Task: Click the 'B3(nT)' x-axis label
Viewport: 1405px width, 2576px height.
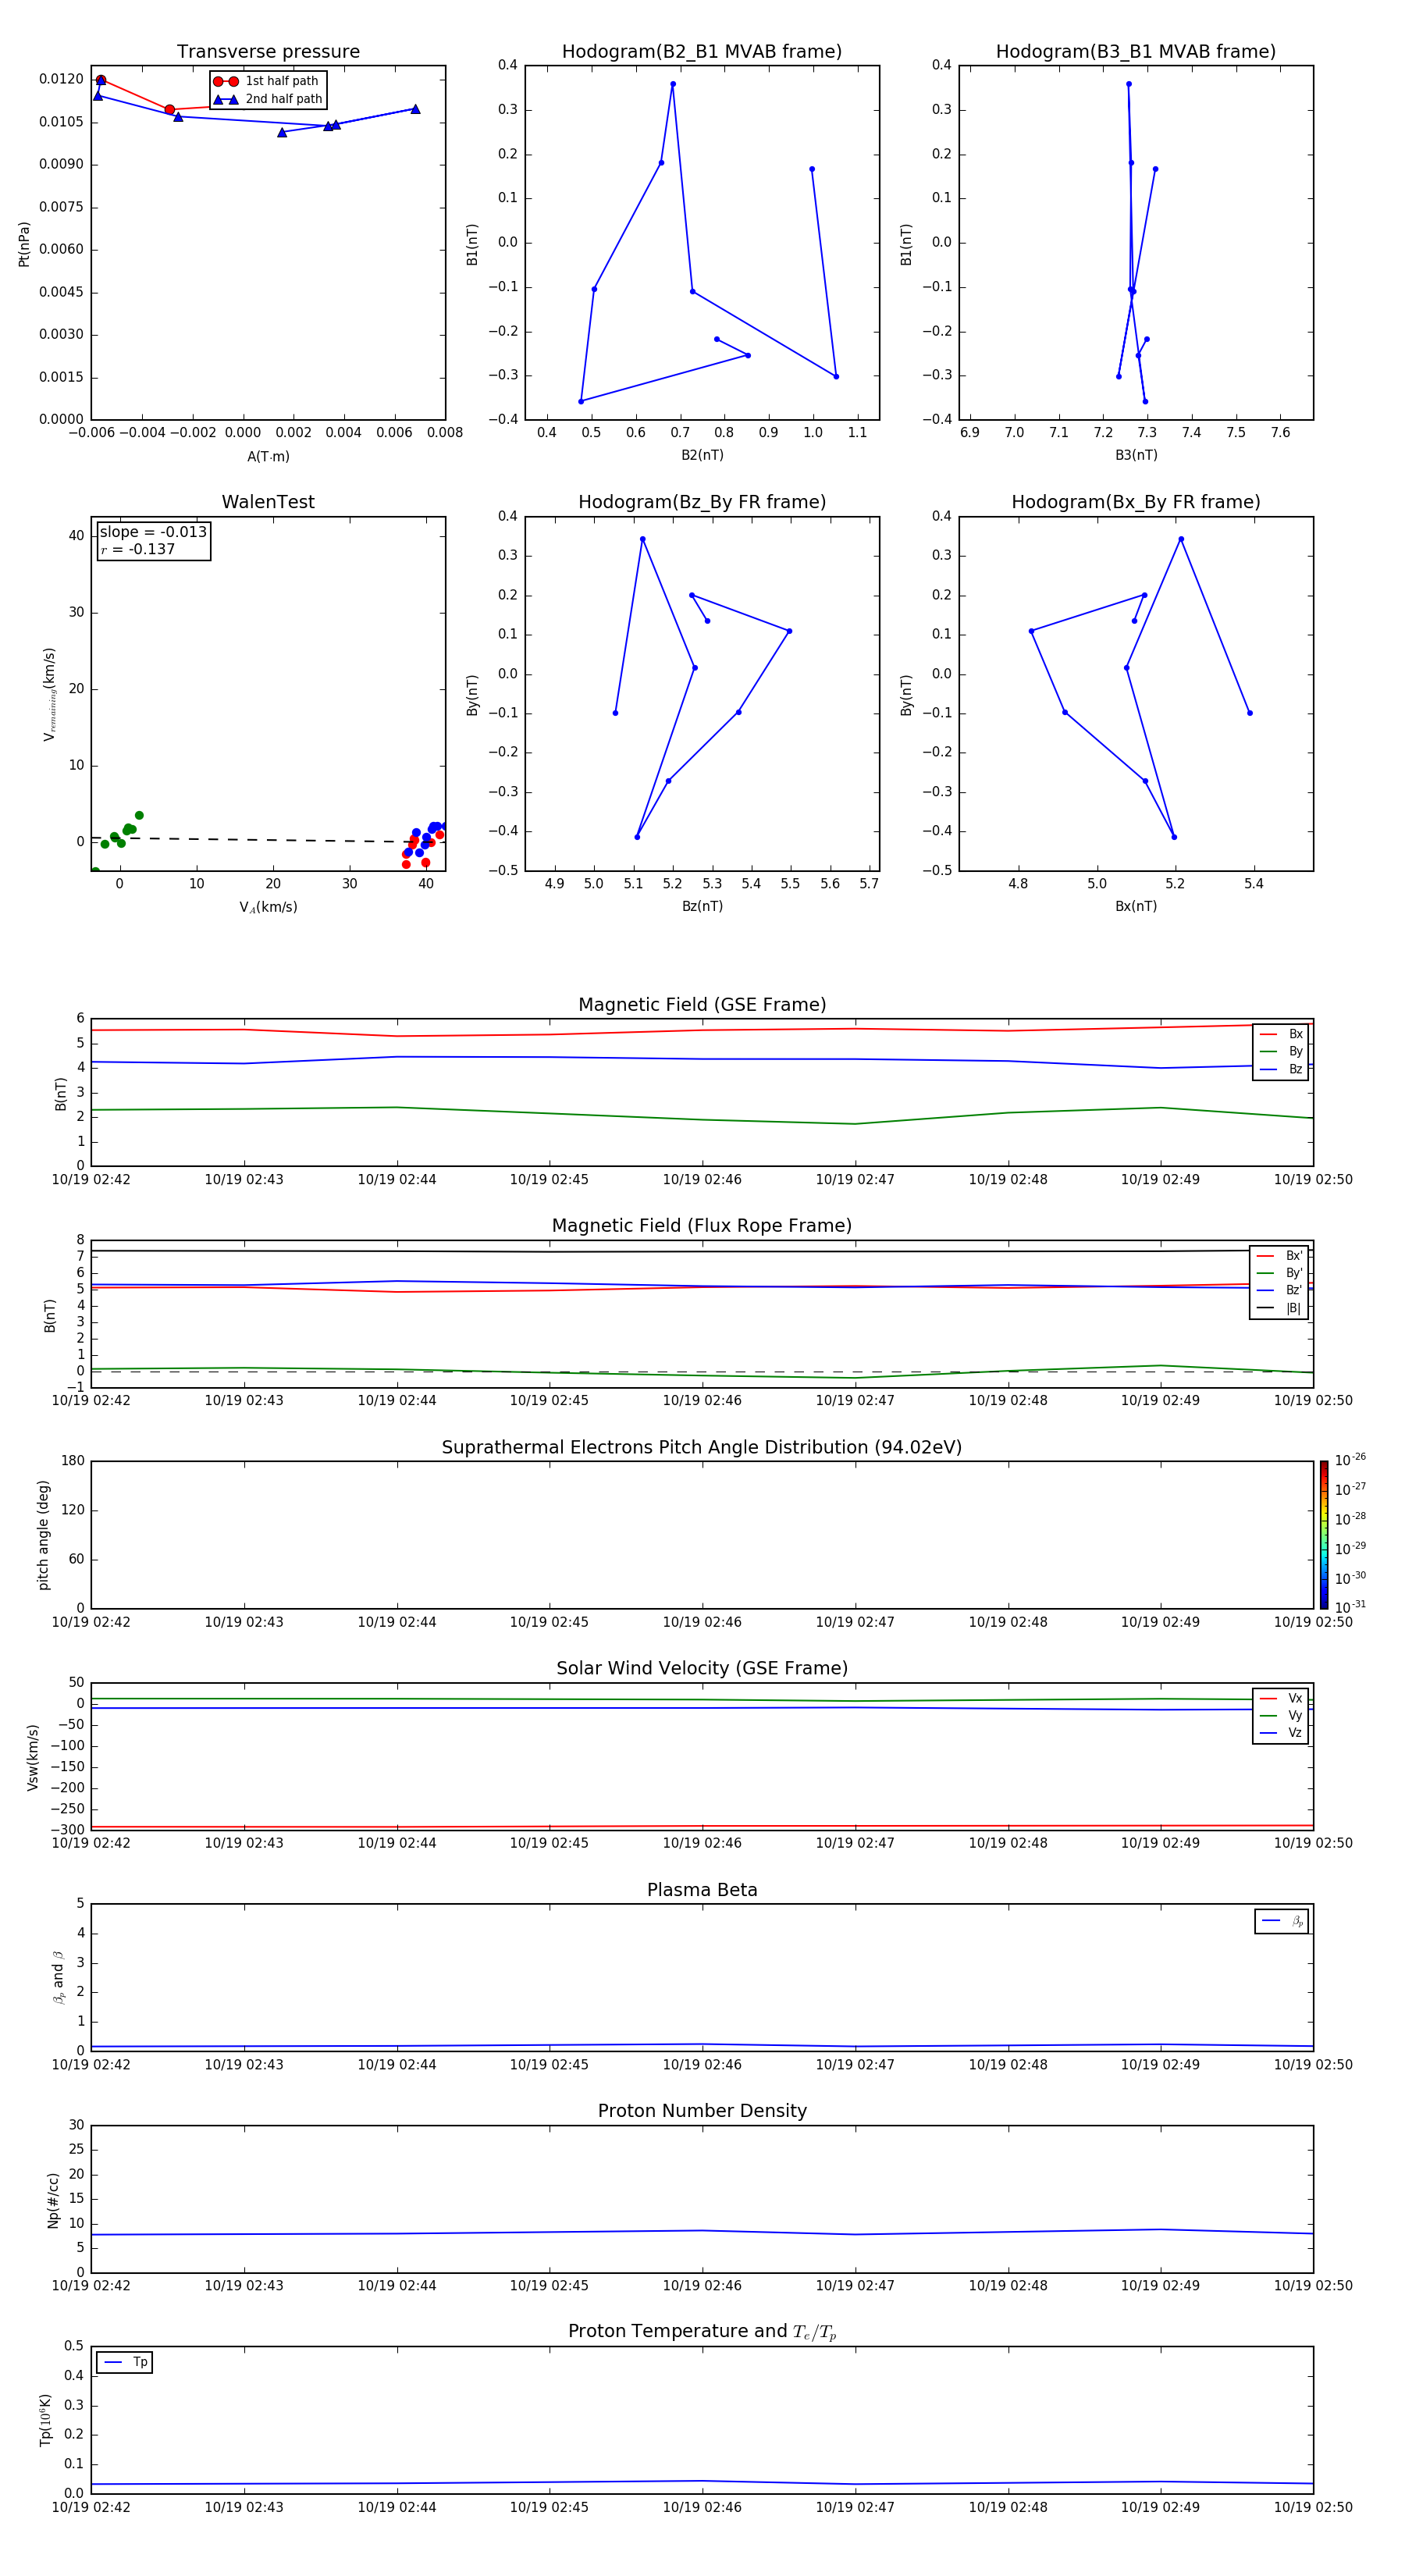Action: 1136,455
